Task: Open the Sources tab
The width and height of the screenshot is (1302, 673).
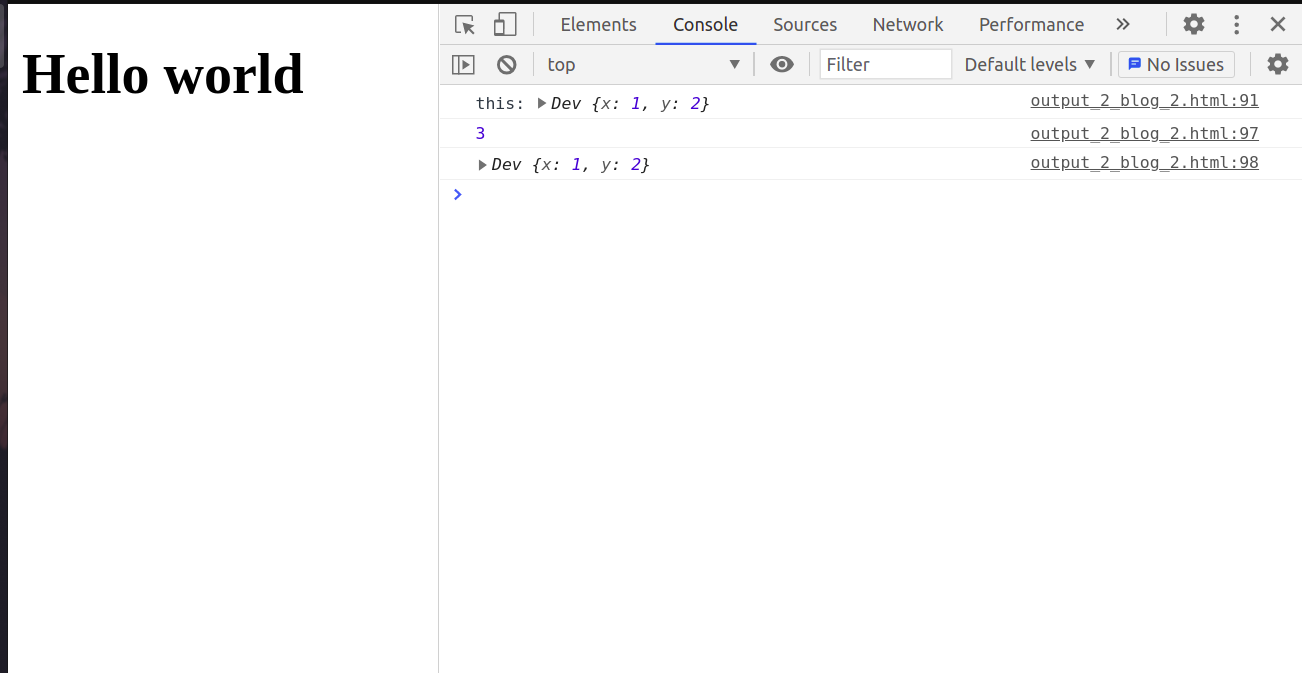Action: click(804, 25)
